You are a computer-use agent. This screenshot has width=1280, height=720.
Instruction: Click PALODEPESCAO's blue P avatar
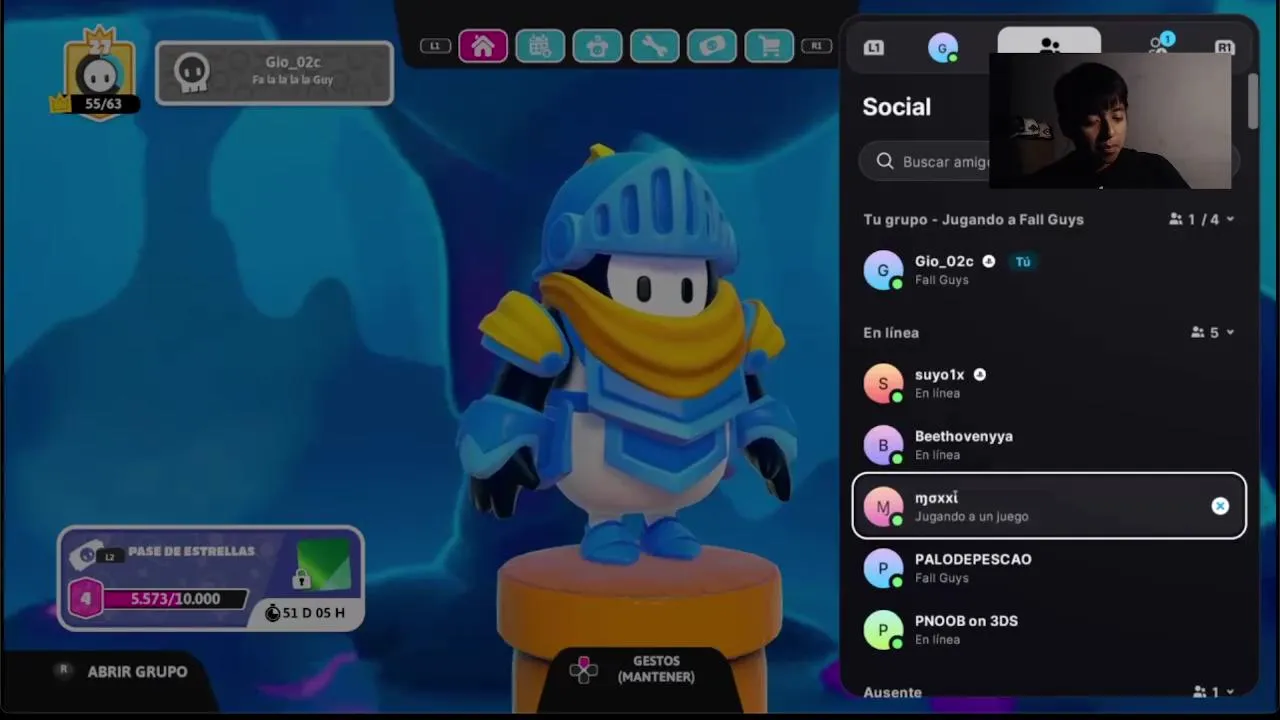pos(883,568)
